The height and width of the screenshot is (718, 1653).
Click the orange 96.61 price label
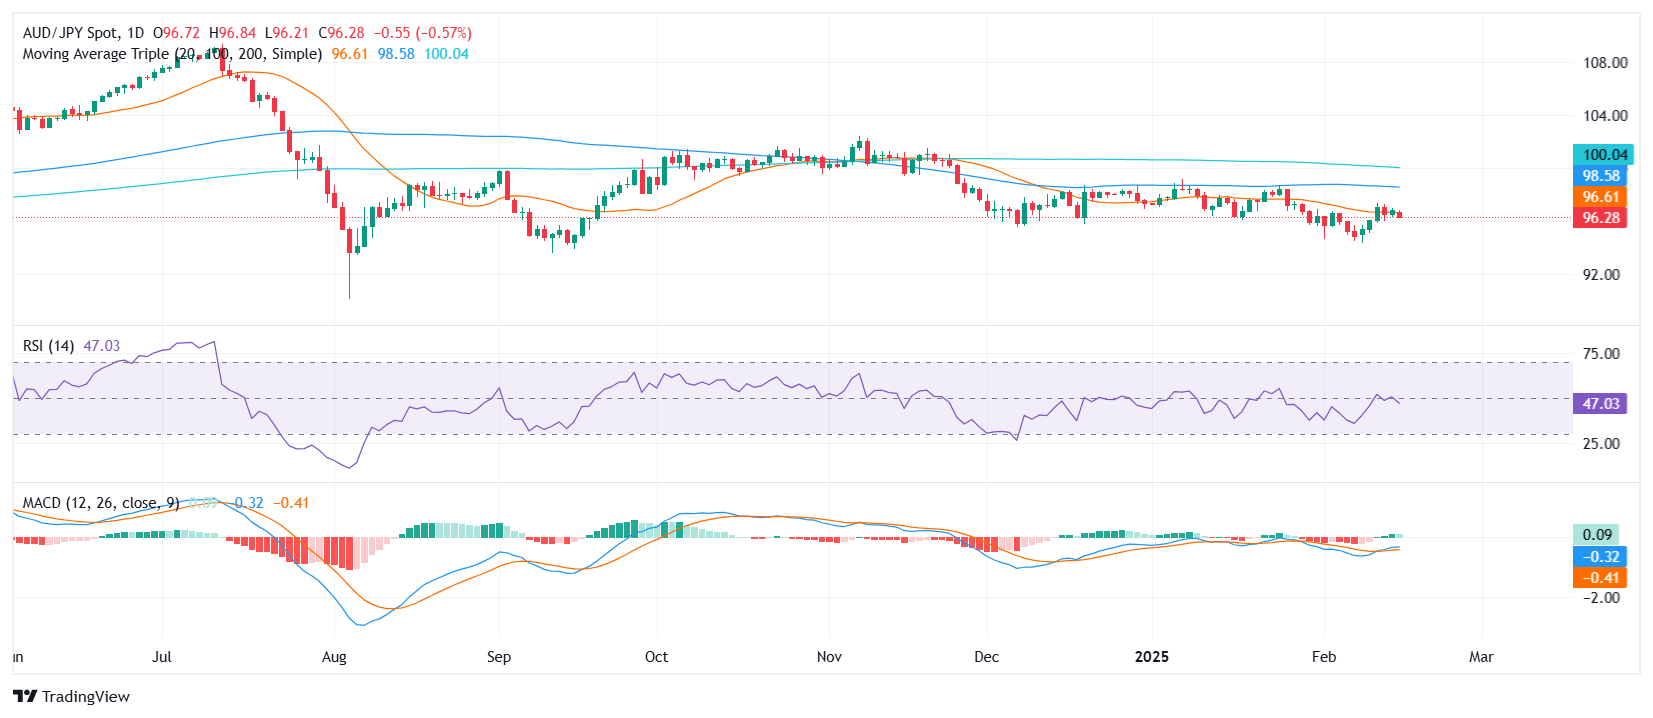pos(1600,197)
